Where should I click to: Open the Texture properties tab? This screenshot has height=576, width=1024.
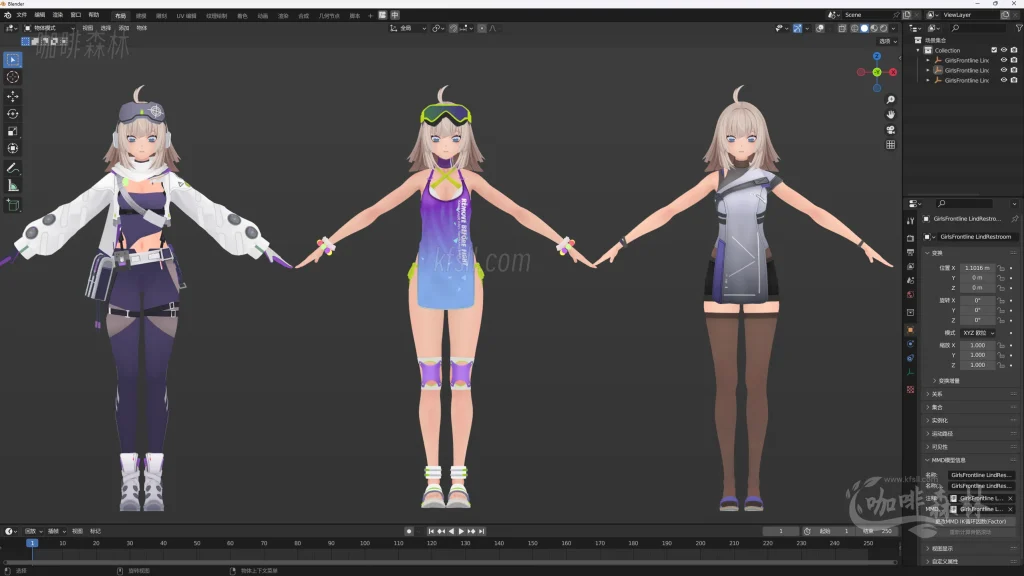[x=910, y=389]
